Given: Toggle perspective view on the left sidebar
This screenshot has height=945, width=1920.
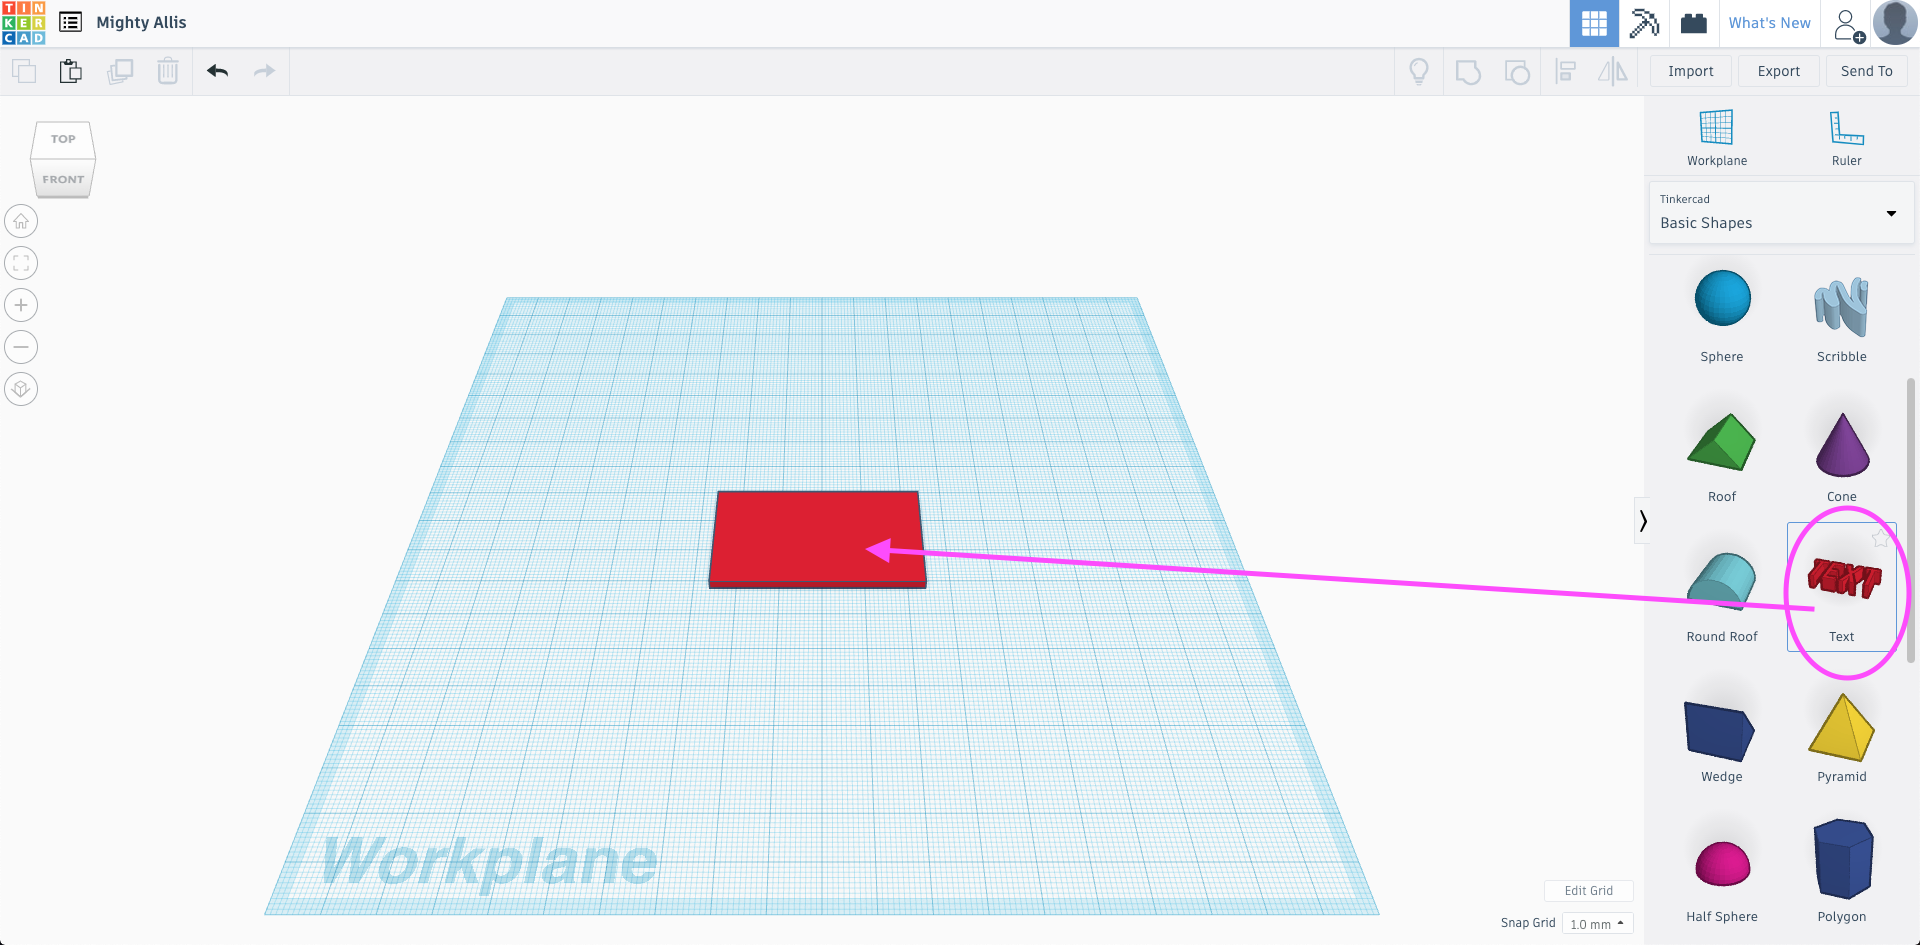Looking at the screenshot, I should point(20,389).
